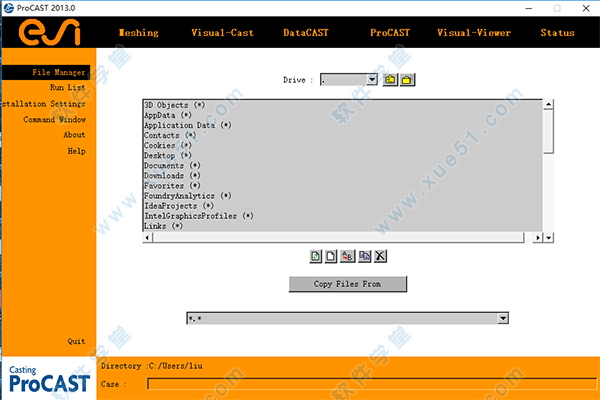
Task: Click the refresh file list icon
Action: pos(315,256)
